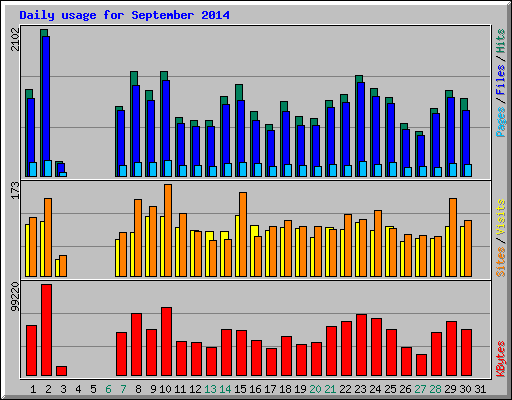Click green weekend day label 27
Viewport: 512px width, 400px height.
420,389
